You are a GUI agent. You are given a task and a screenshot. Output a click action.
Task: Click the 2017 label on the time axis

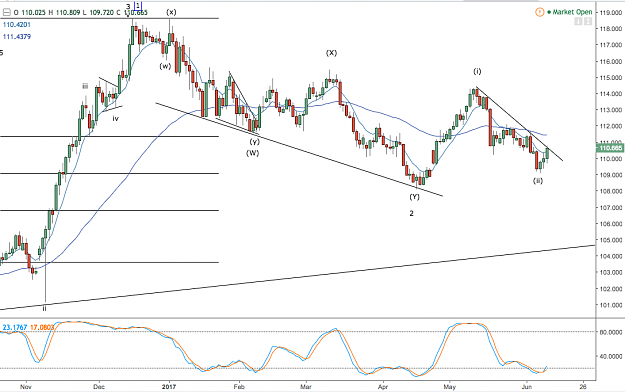(169, 387)
